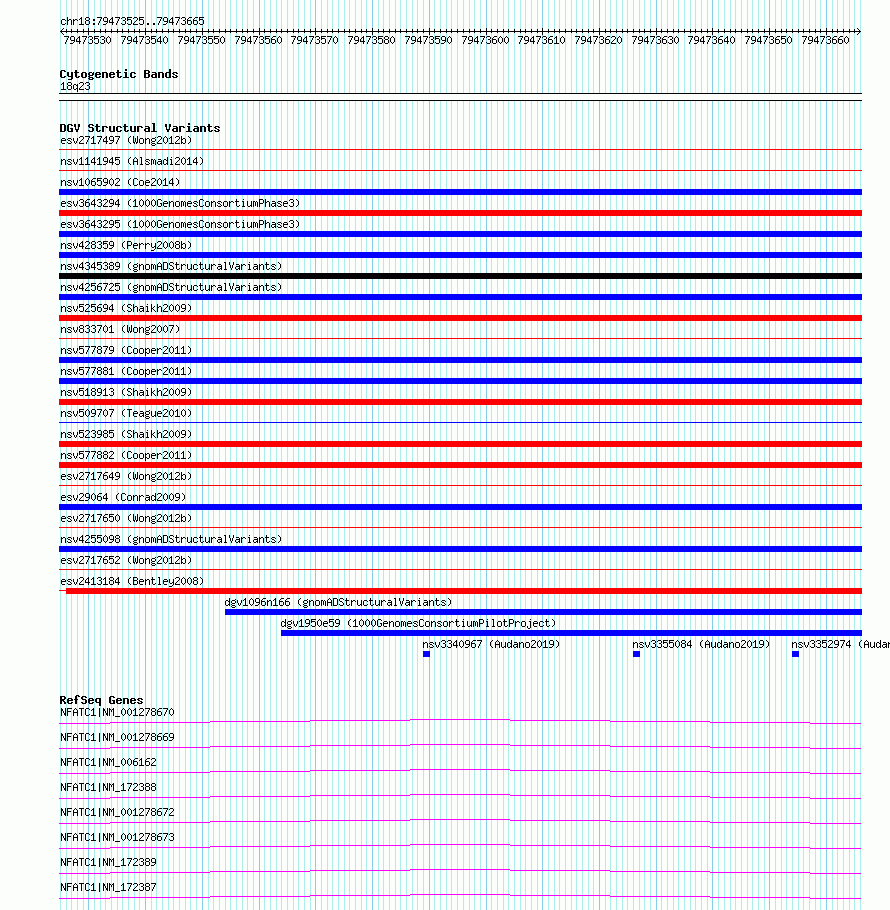This screenshot has width=890, height=910.
Task: Click the nsv3355084 (Audano2019) label
Action: click(701, 644)
